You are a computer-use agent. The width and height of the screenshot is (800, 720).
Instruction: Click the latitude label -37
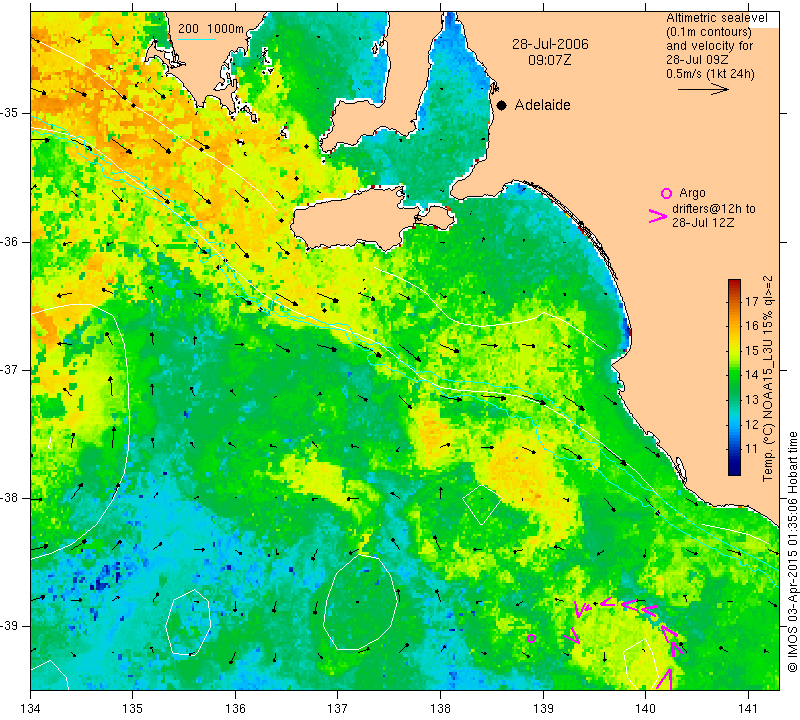[x=9, y=369]
